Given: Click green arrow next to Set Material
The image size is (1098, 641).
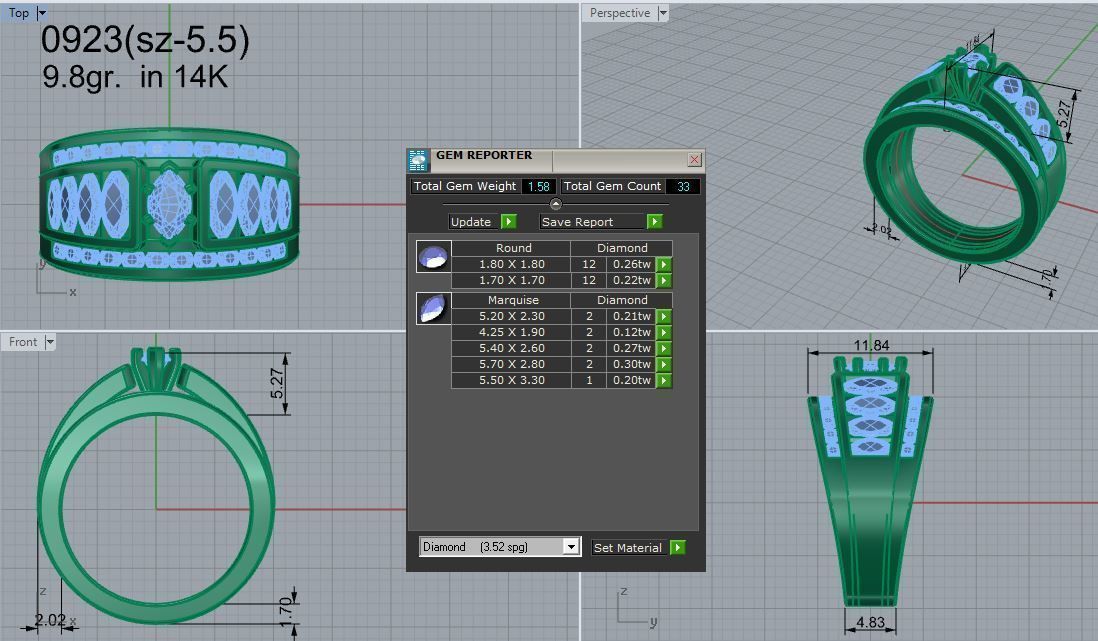Looking at the screenshot, I should pos(678,547).
